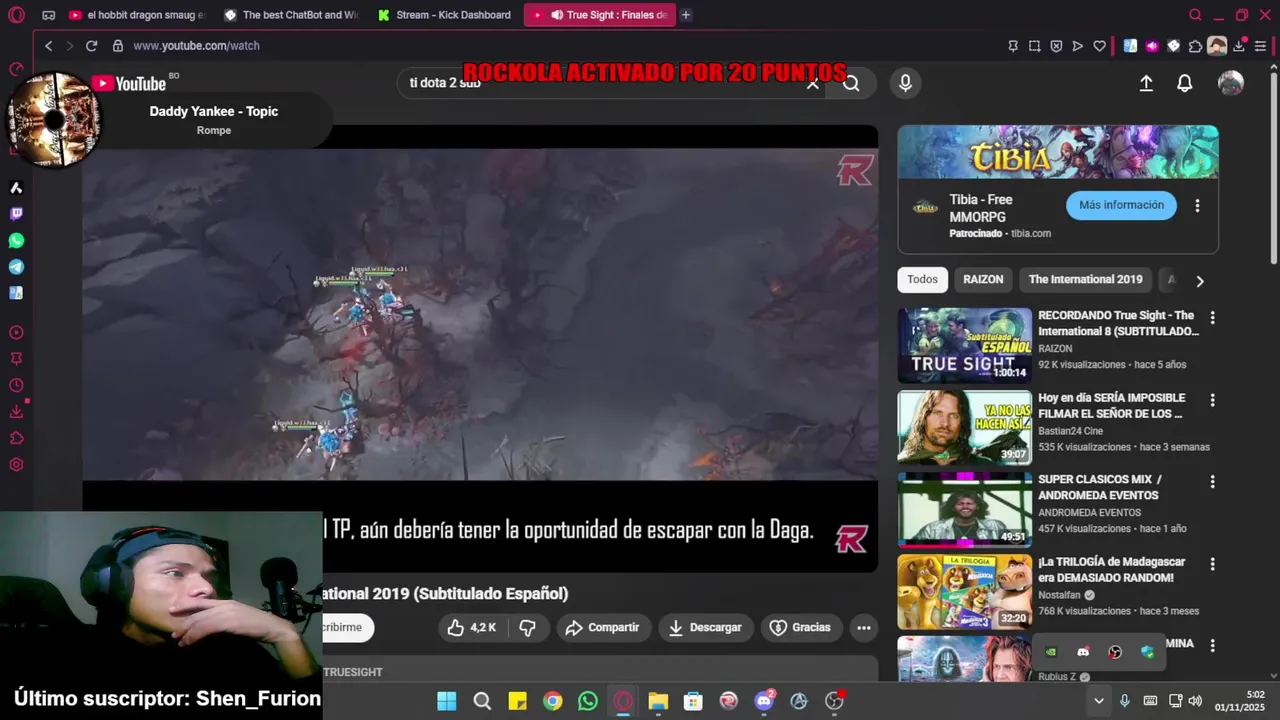The height and width of the screenshot is (720, 1280).
Task: Open WhatsApp in the Opera sidebar
Action: [x=16, y=241]
